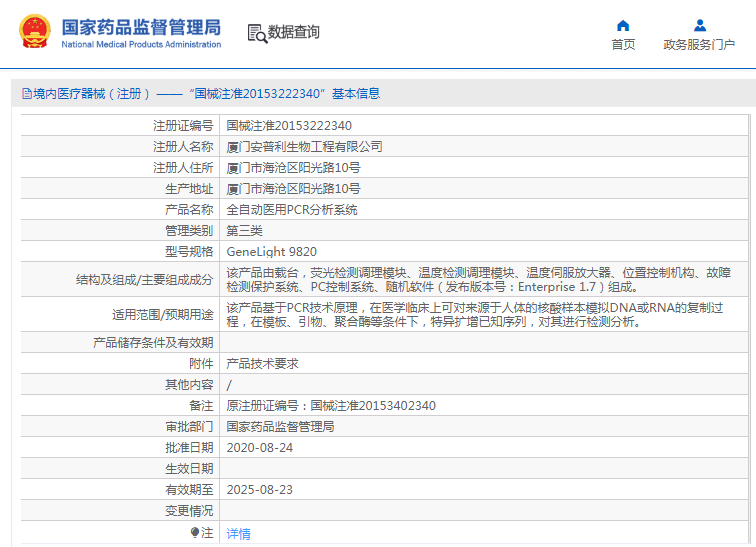The width and height of the screenshot is (756, 547).
Task: Click the document icon before 境内医疗器械
Action: tap(27, 93)
